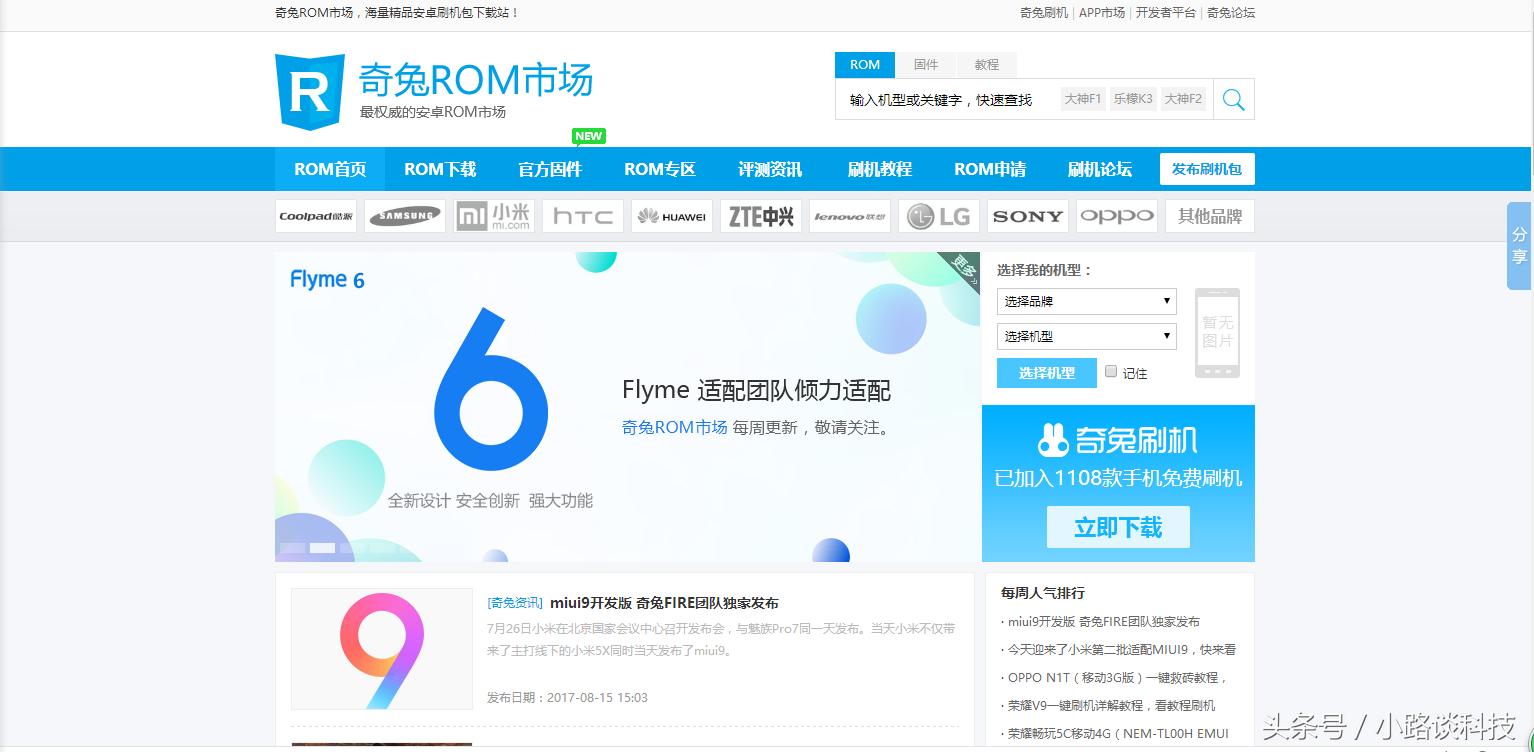Click the 小米 (Xiaomi) brand icon

[493, 215]
